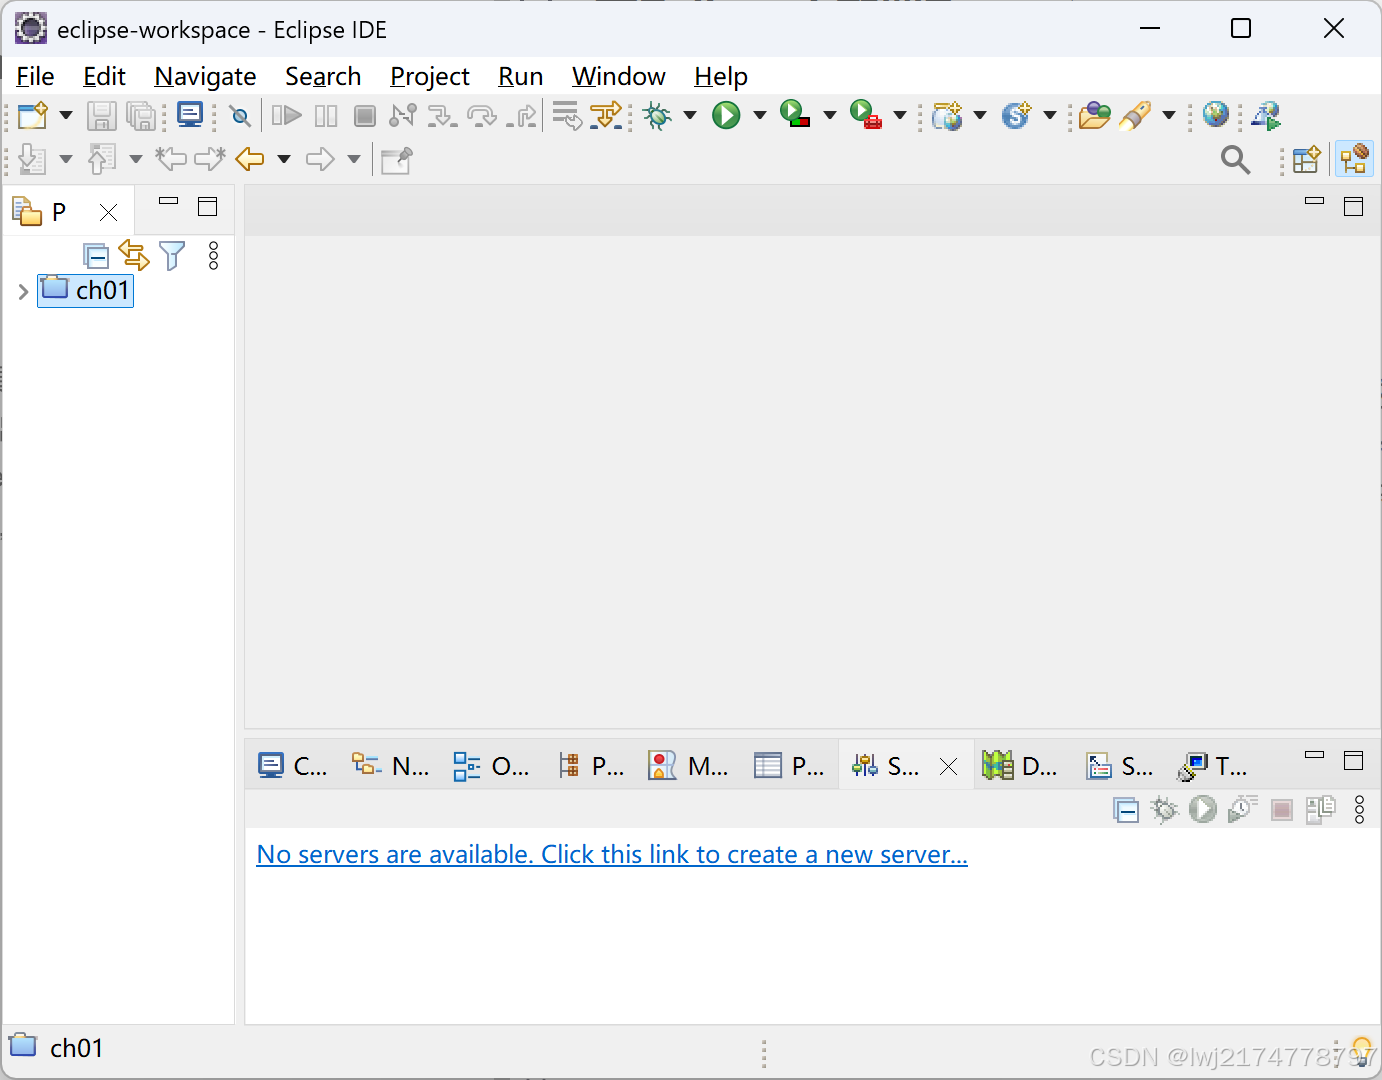Open the New dropdown arrow
Image resolution: width=1382 pixels, height=1080 pixels.
(66, 116)
